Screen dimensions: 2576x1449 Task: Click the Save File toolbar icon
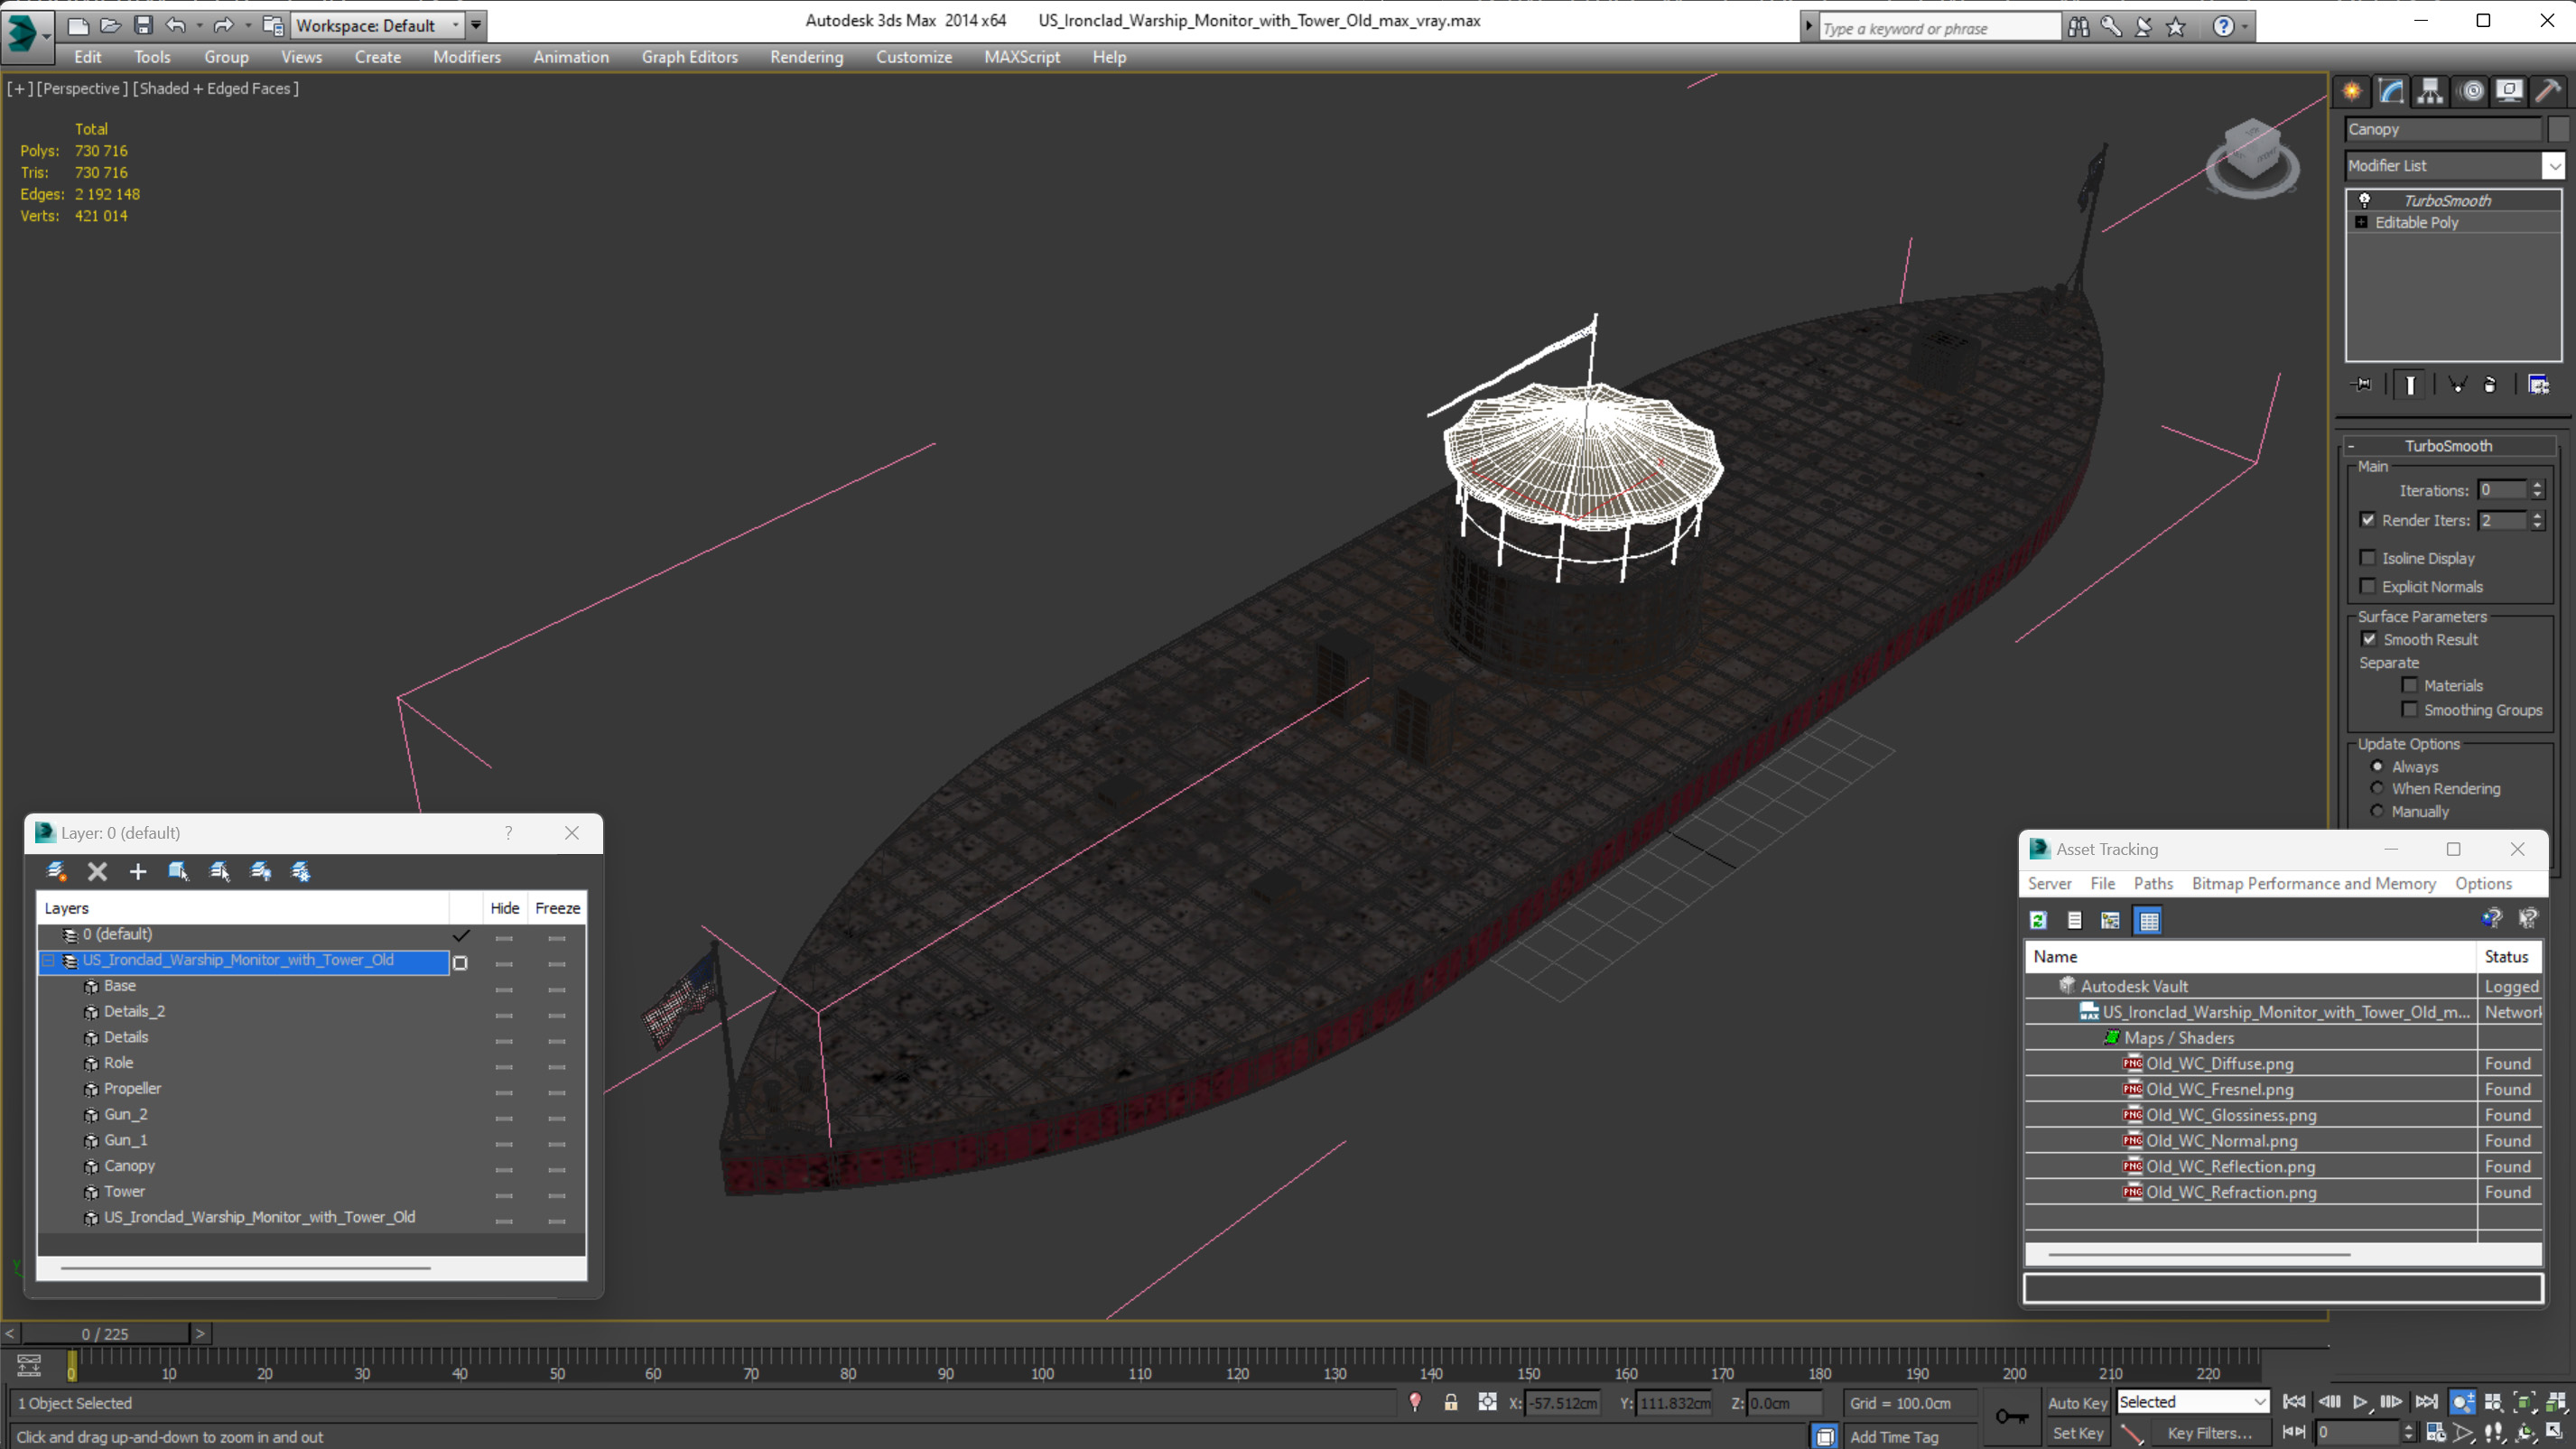click(143, 25)
